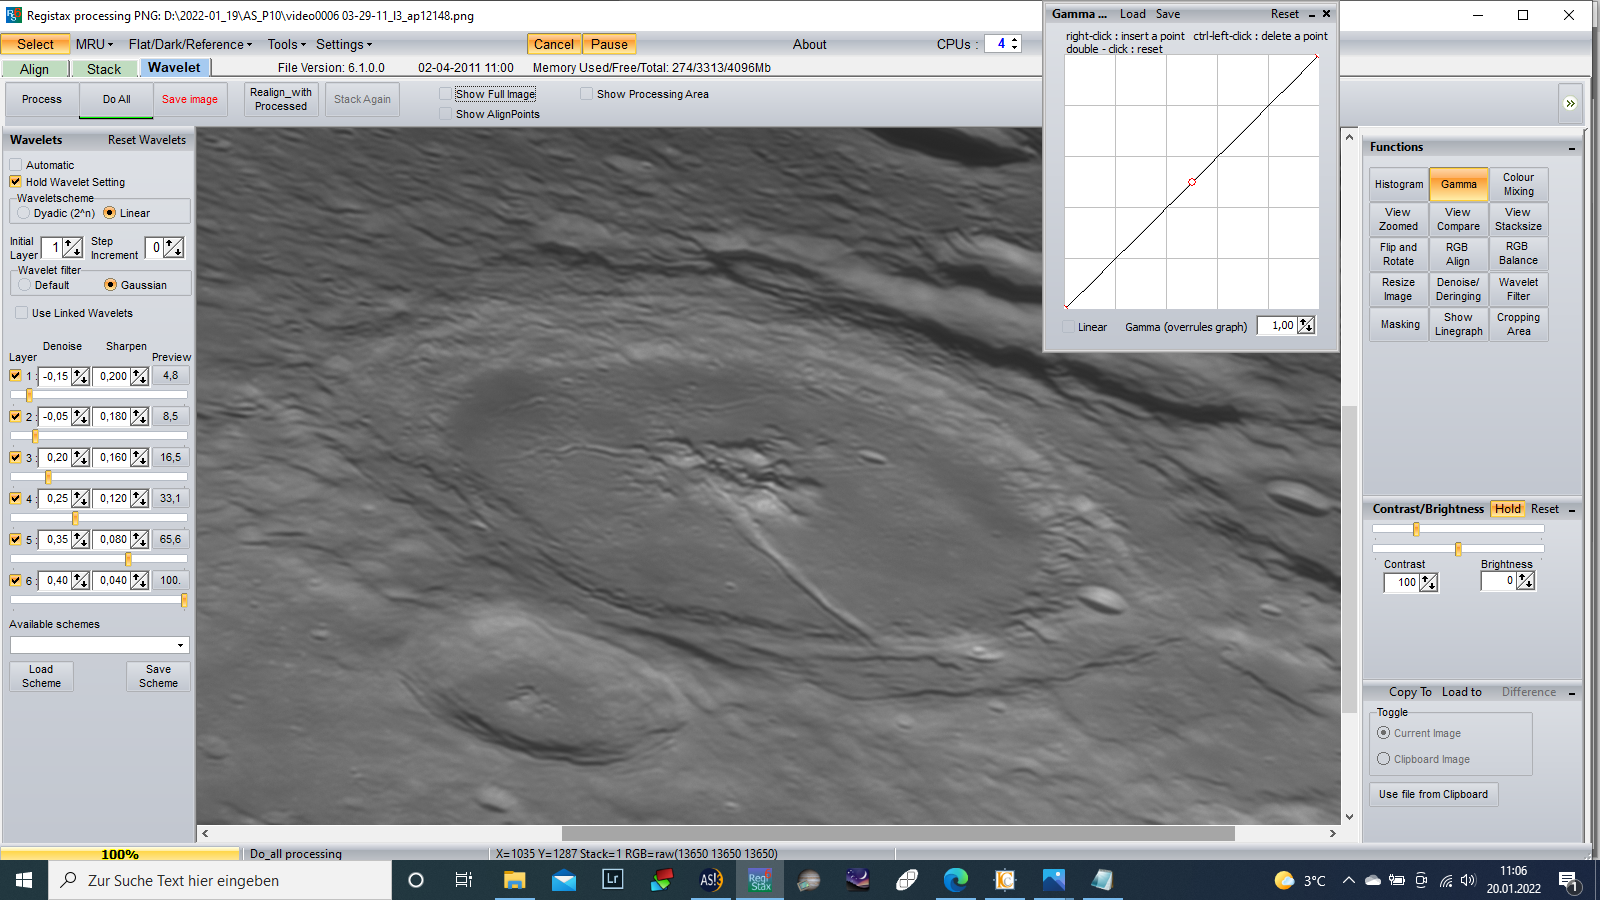The width and height of the screenshot is (1600, 900).
Task: Click gamma curve midpoint control point
Action: pos(1192,182)
